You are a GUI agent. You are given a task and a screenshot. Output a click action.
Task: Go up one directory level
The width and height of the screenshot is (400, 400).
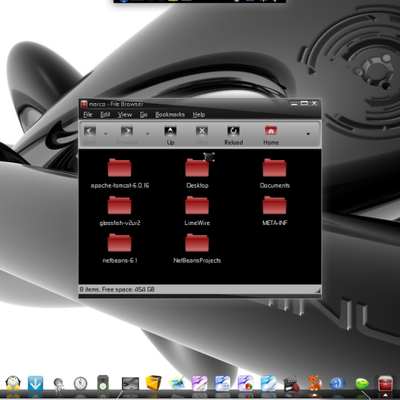pyautogui.click(x=170, y=135)
